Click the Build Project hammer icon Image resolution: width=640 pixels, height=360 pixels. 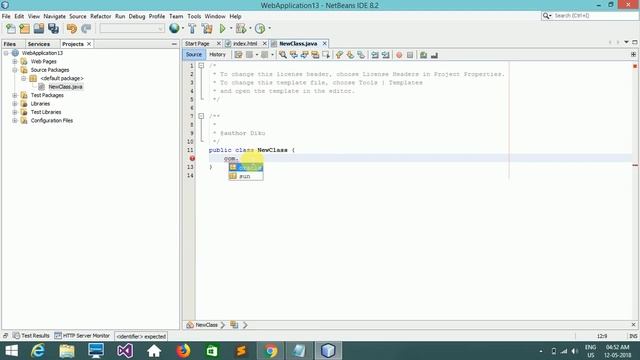192,29
